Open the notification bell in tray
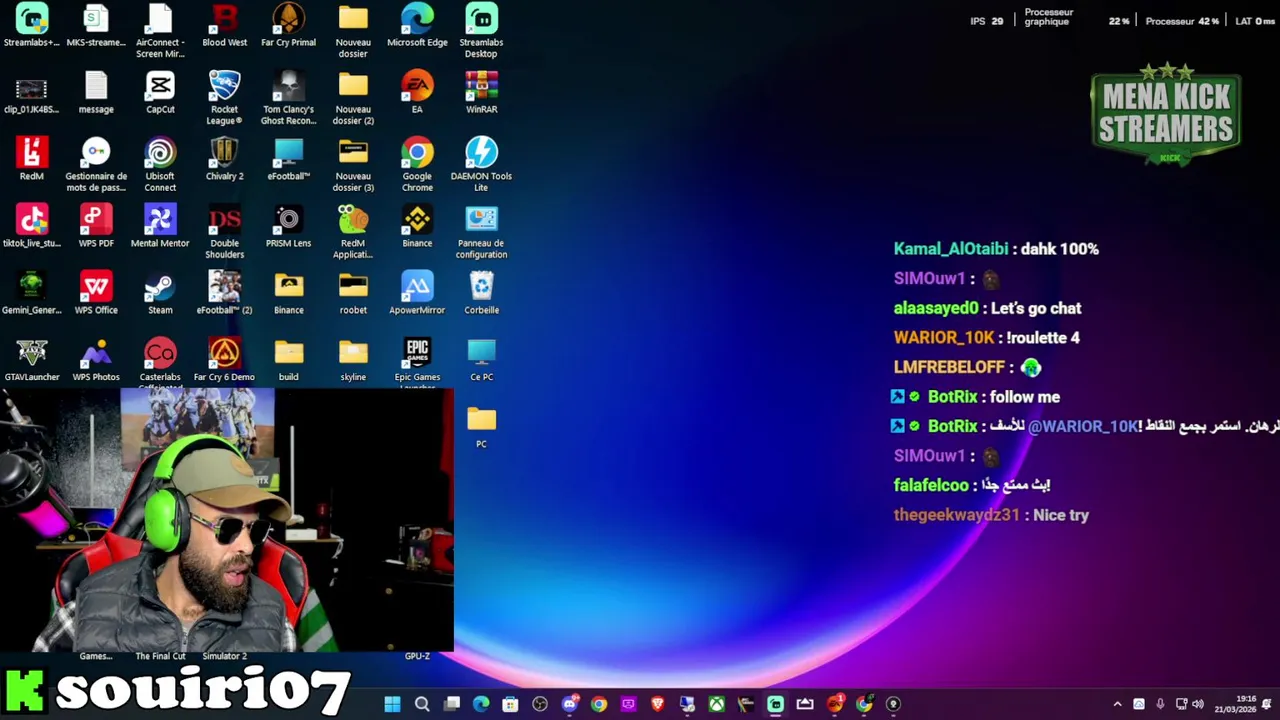 (x=1266, y=704)
